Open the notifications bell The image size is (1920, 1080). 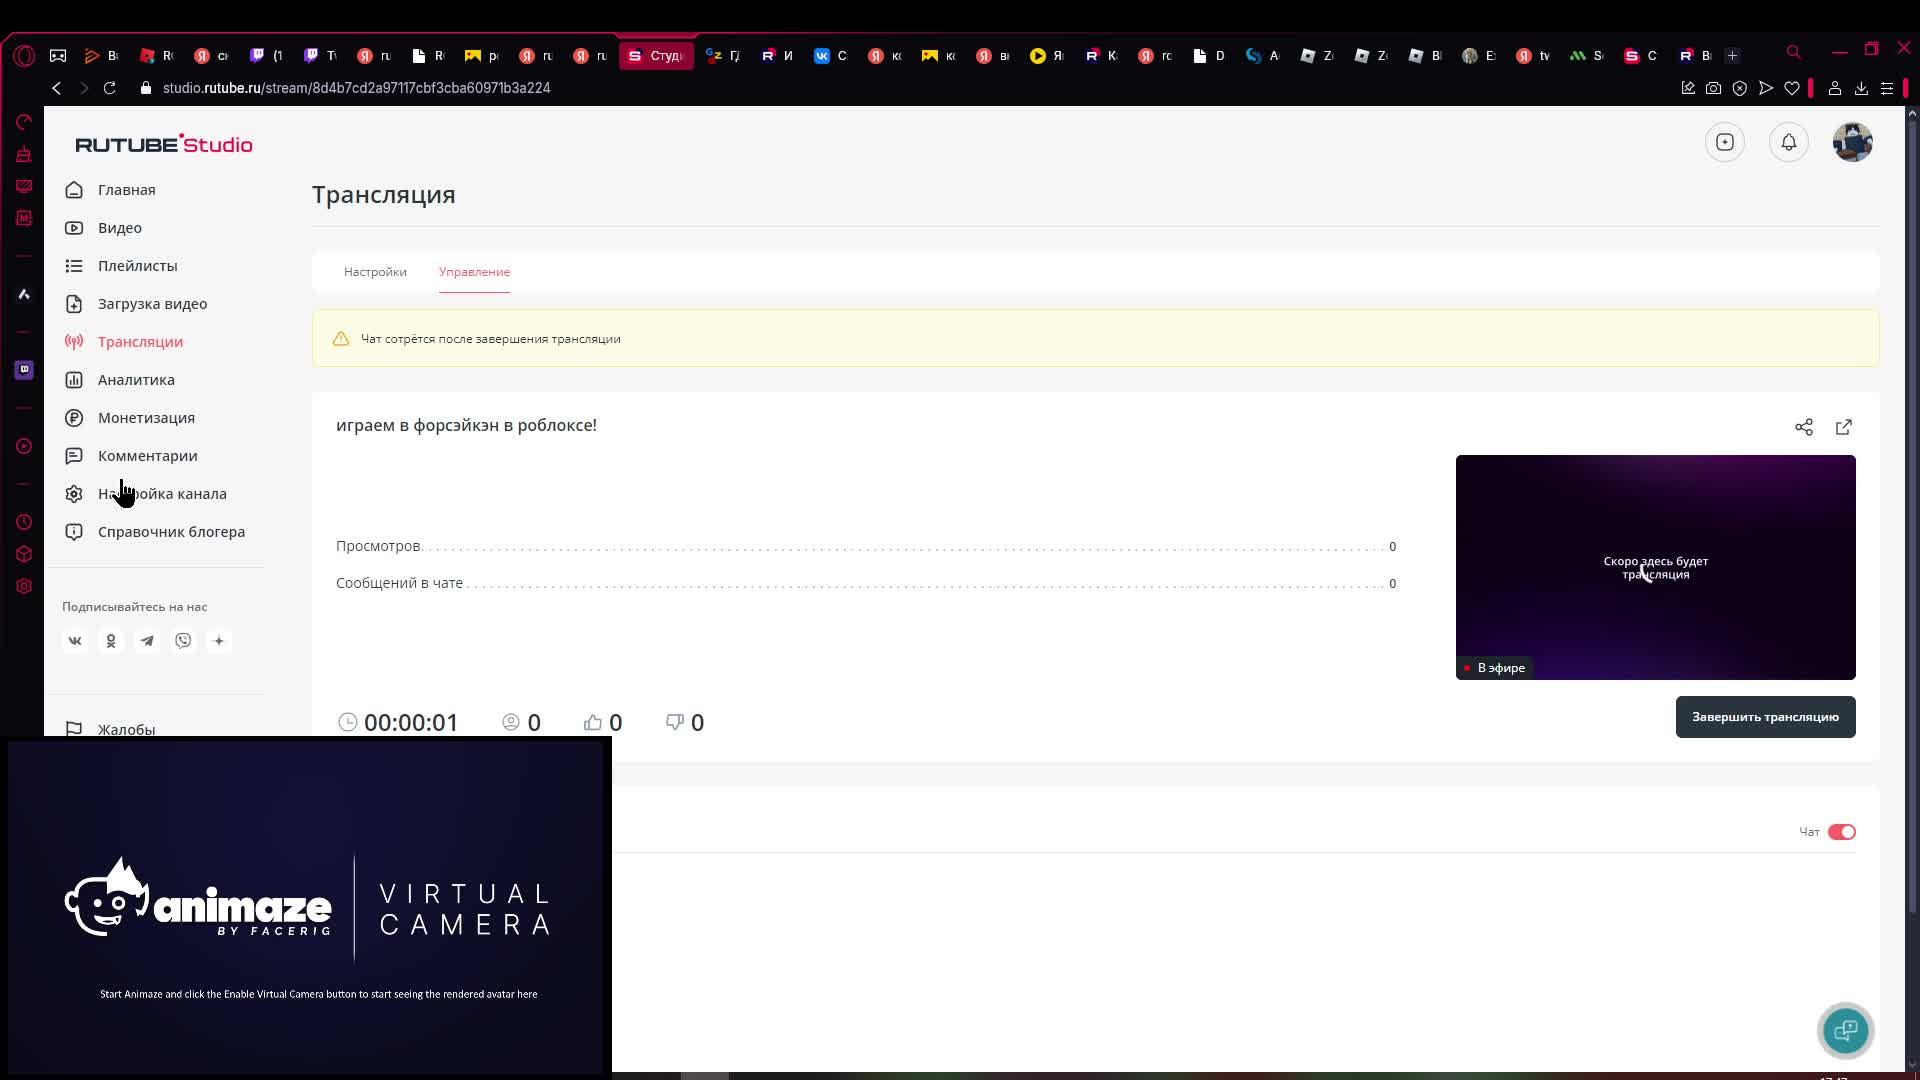[x=1788, y=142]
